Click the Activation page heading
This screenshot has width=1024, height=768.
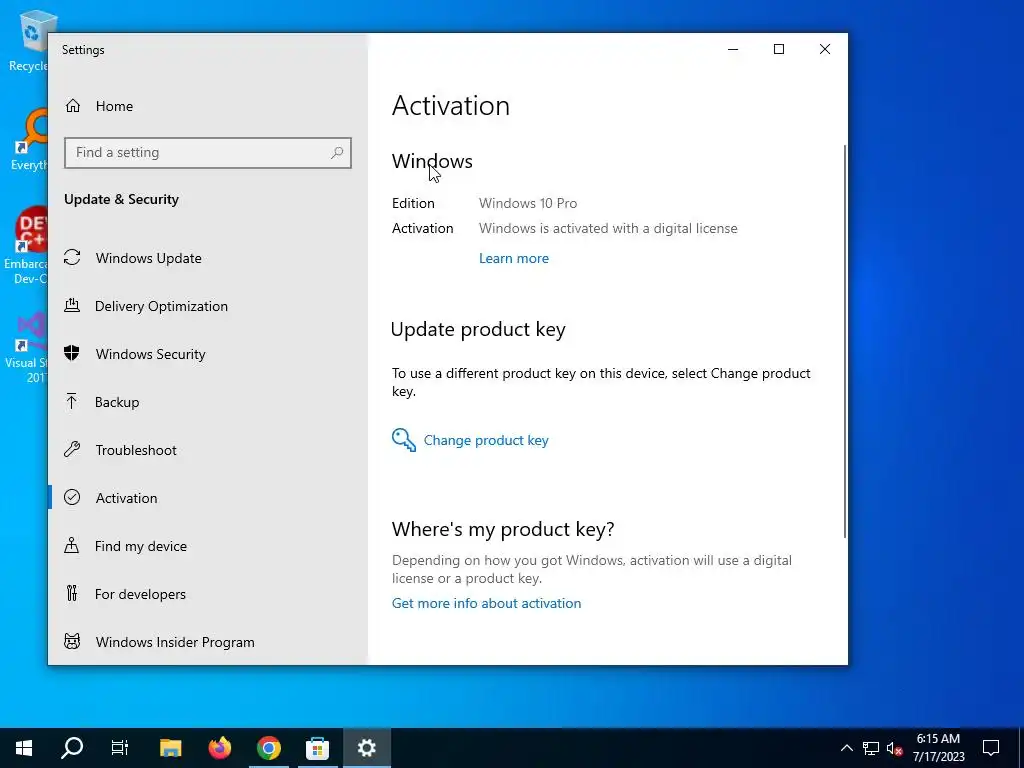[x=451, y=106]
